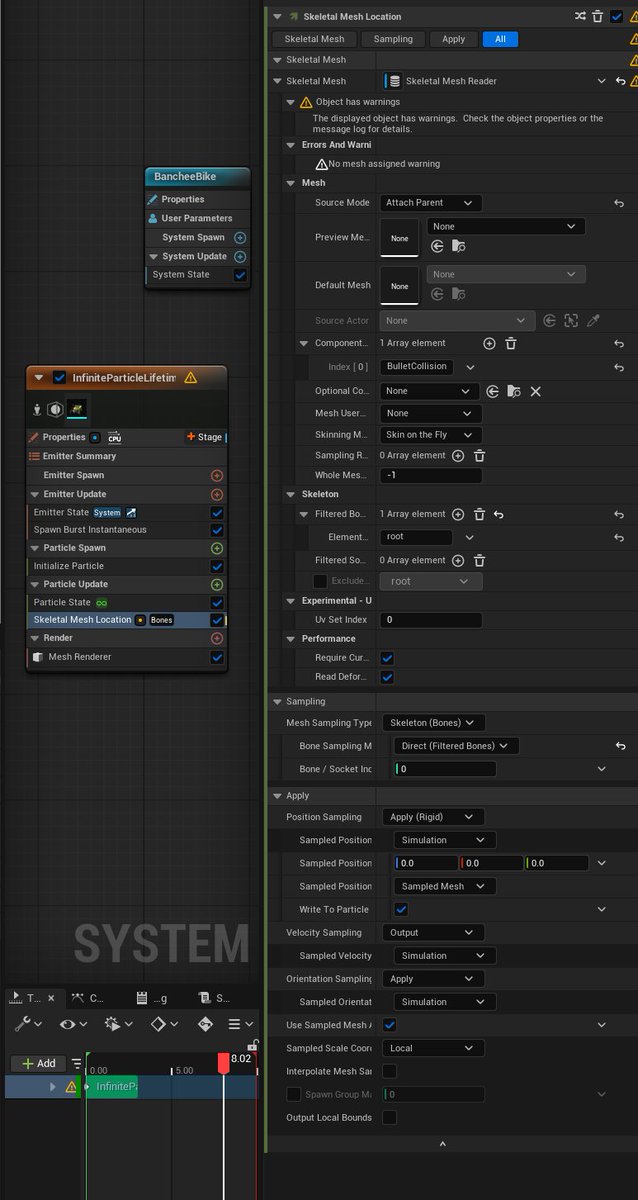
Task: Reset Skeletal Mesh Reader to default with arrow
Action: pyautogui.click(x=620, y=81)
